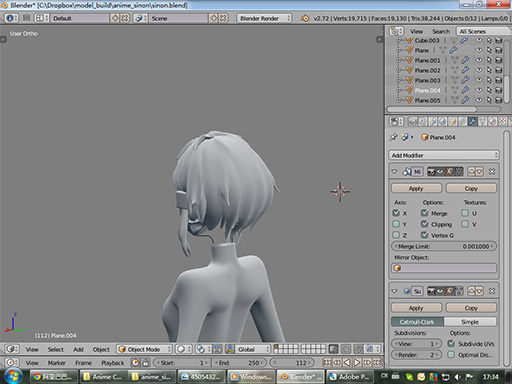Toggle the Subdivide UVs checkbox
This screenshot has width=512, height=384.
(451, 343)
